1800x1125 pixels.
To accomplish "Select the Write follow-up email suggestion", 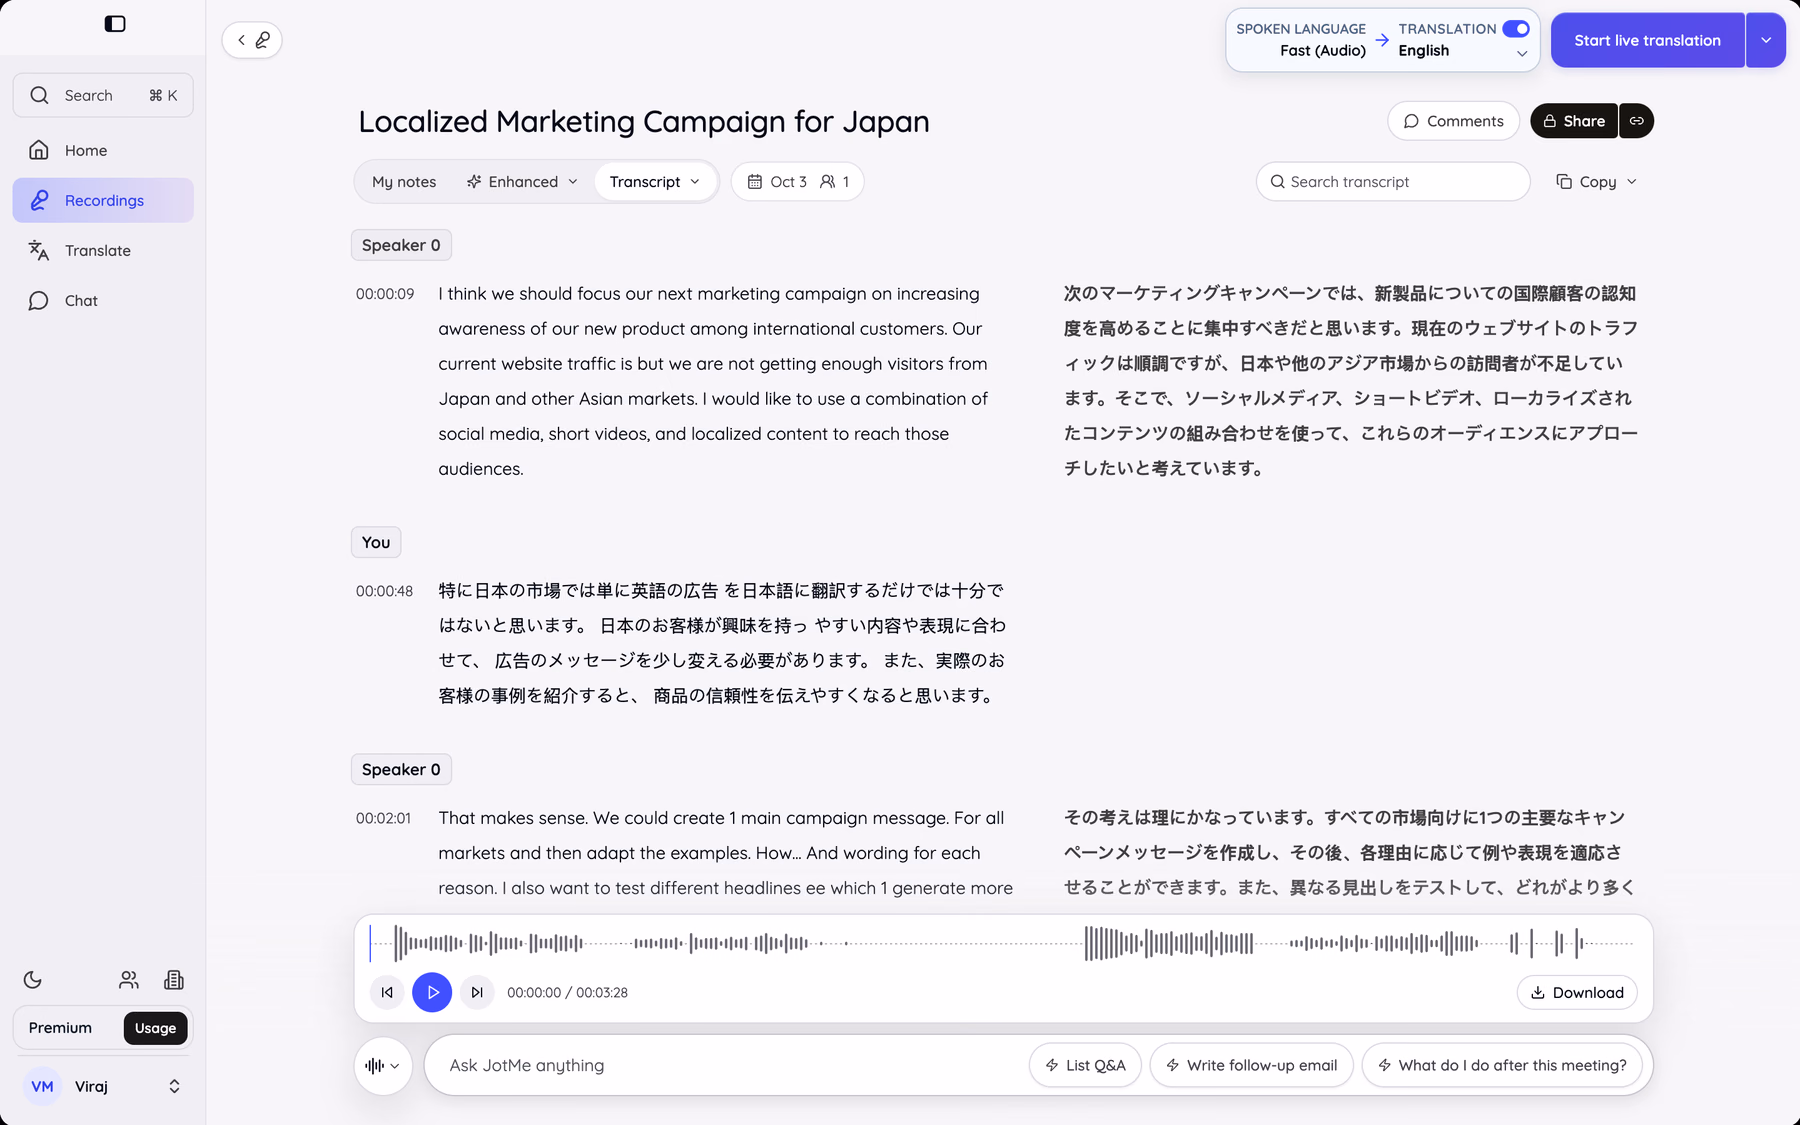I will coord(1251,1066).
